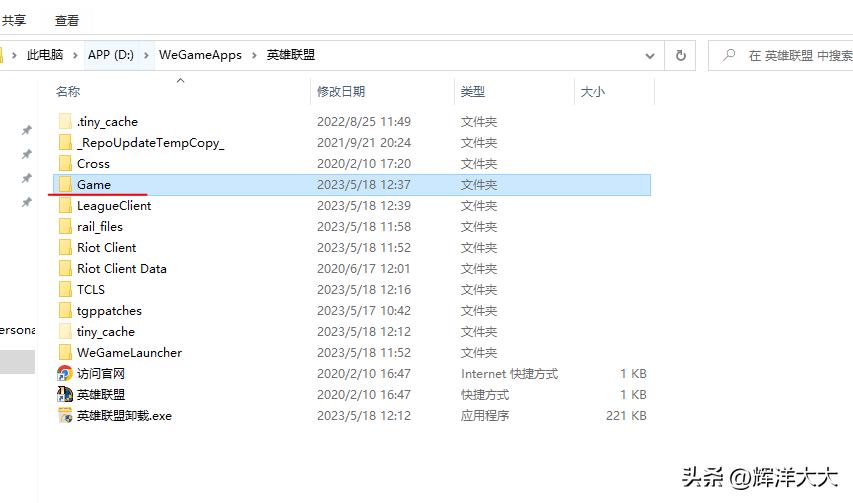The width and height of the screenshot is (853, 503).
Task: Sort by the 修改日期 column header
Action: [x=341, y=91]
